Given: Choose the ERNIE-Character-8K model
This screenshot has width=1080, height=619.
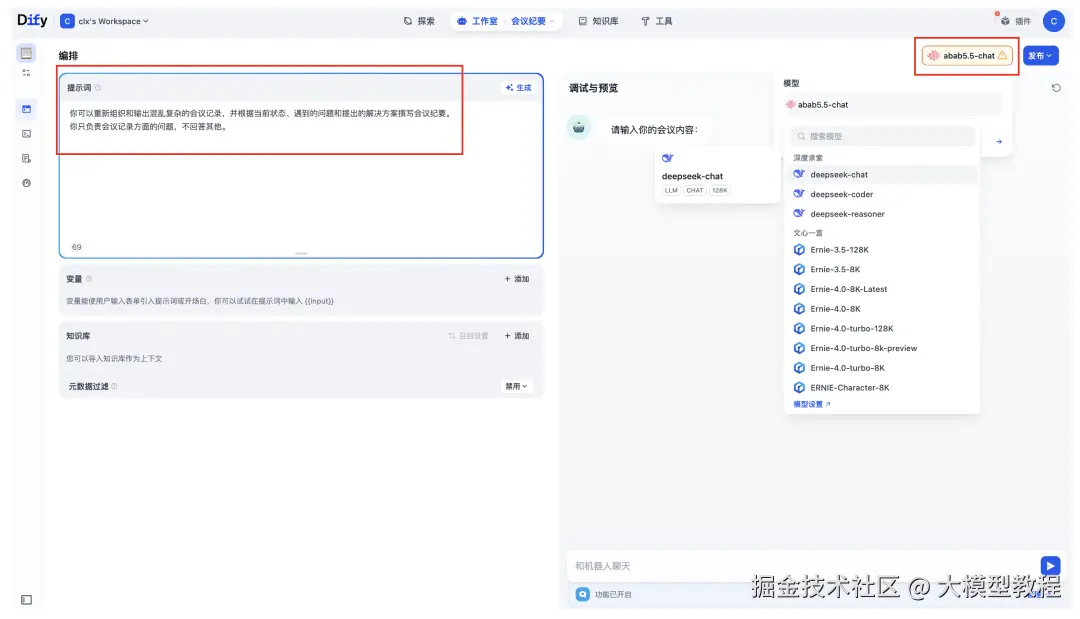Looking at the screenshot, I should (882, 388).
